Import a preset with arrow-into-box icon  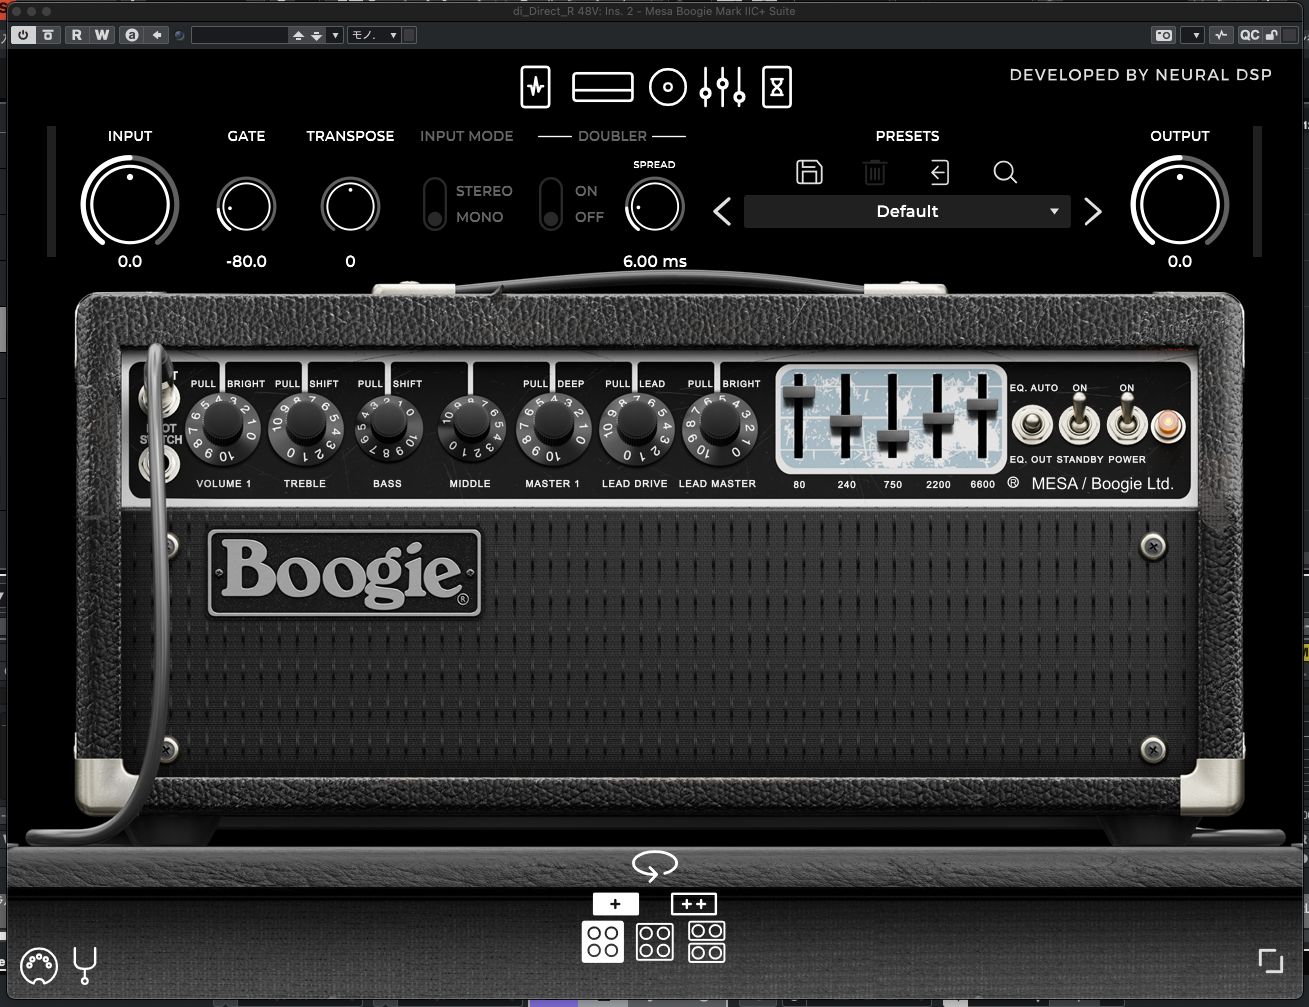point(939,172)
